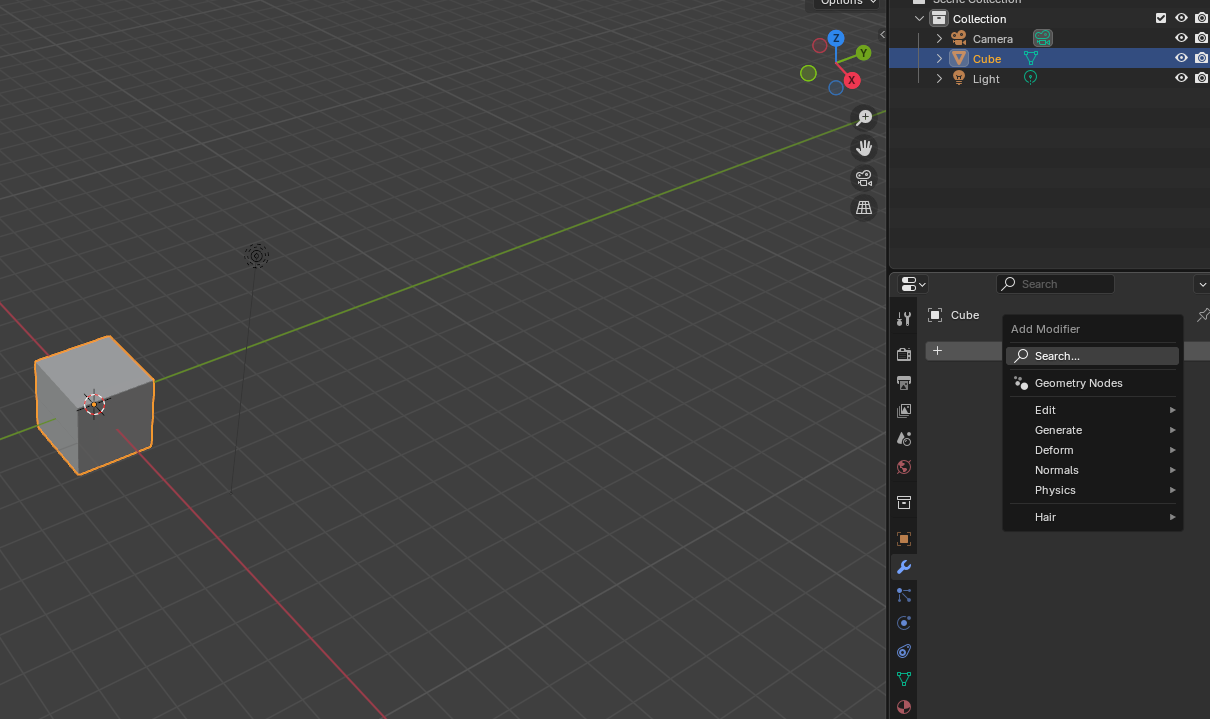
Task: Disable Cube render visibility toggle
Action: (1201, 58)
